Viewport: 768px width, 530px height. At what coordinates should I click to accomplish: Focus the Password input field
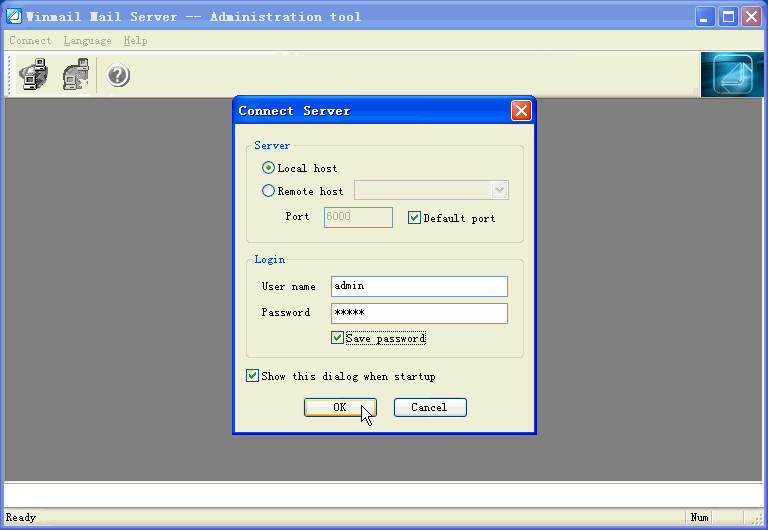pos(419,313)
